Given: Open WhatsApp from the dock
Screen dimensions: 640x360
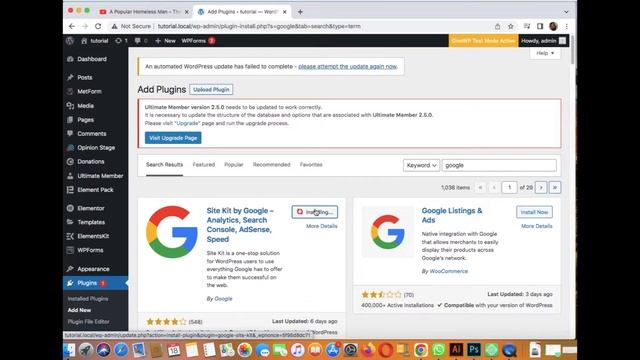Looking at the screenshot, I should (438, 350).
